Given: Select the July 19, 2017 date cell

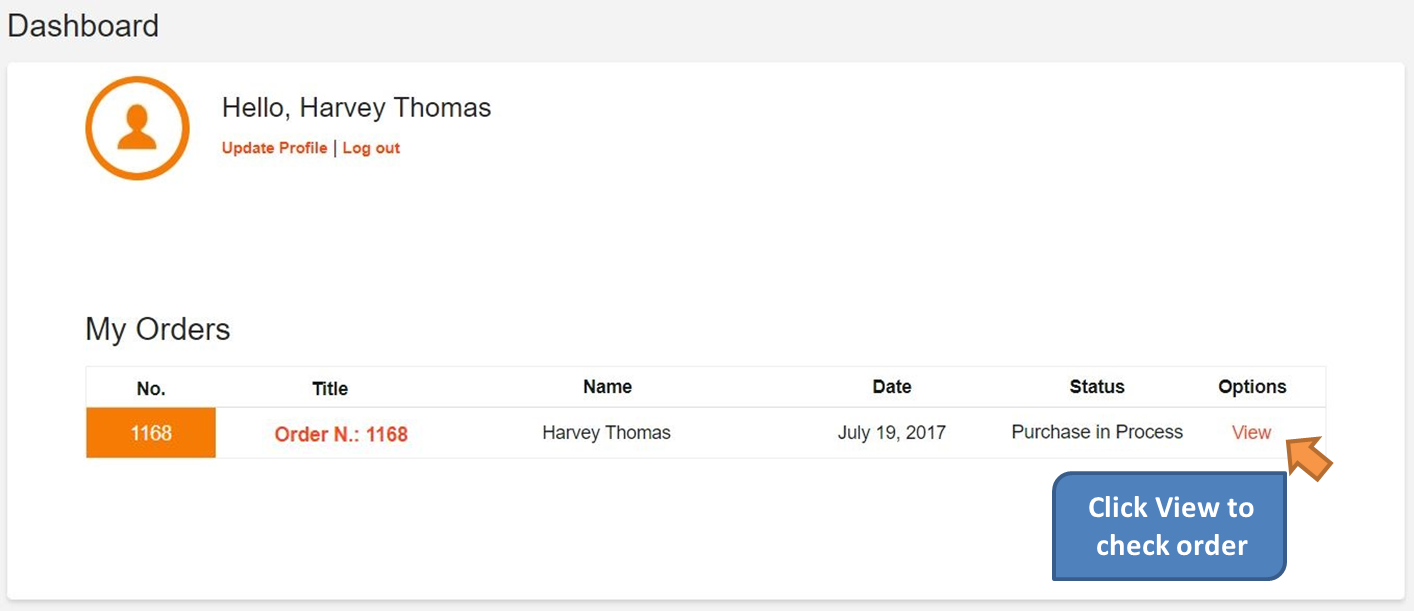Looking at the screenshot, I should (891, 432).
